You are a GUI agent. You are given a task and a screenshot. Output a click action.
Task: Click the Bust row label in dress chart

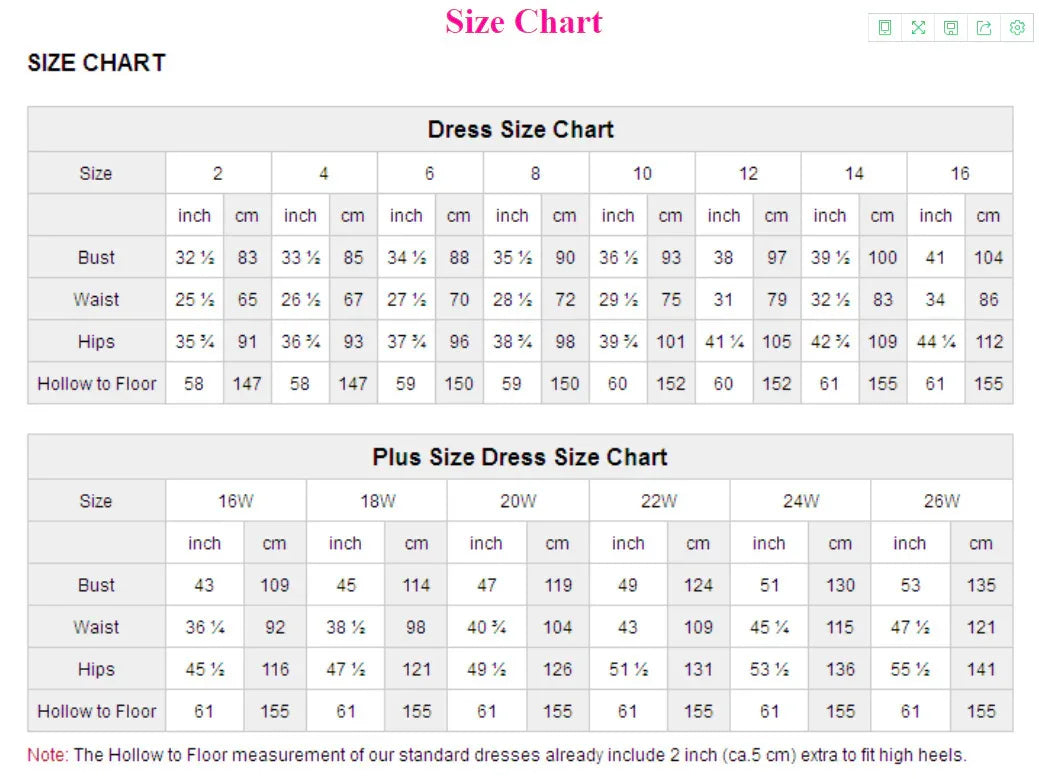(96, 257)
